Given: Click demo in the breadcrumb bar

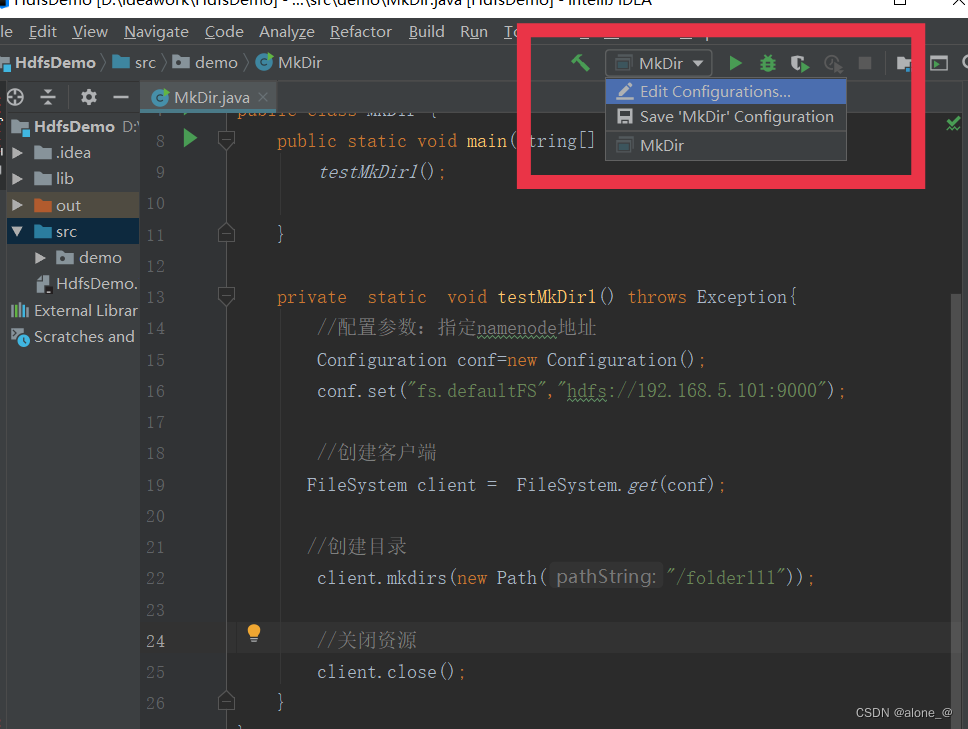Looking at the screenshot, I should coord(205,62).
